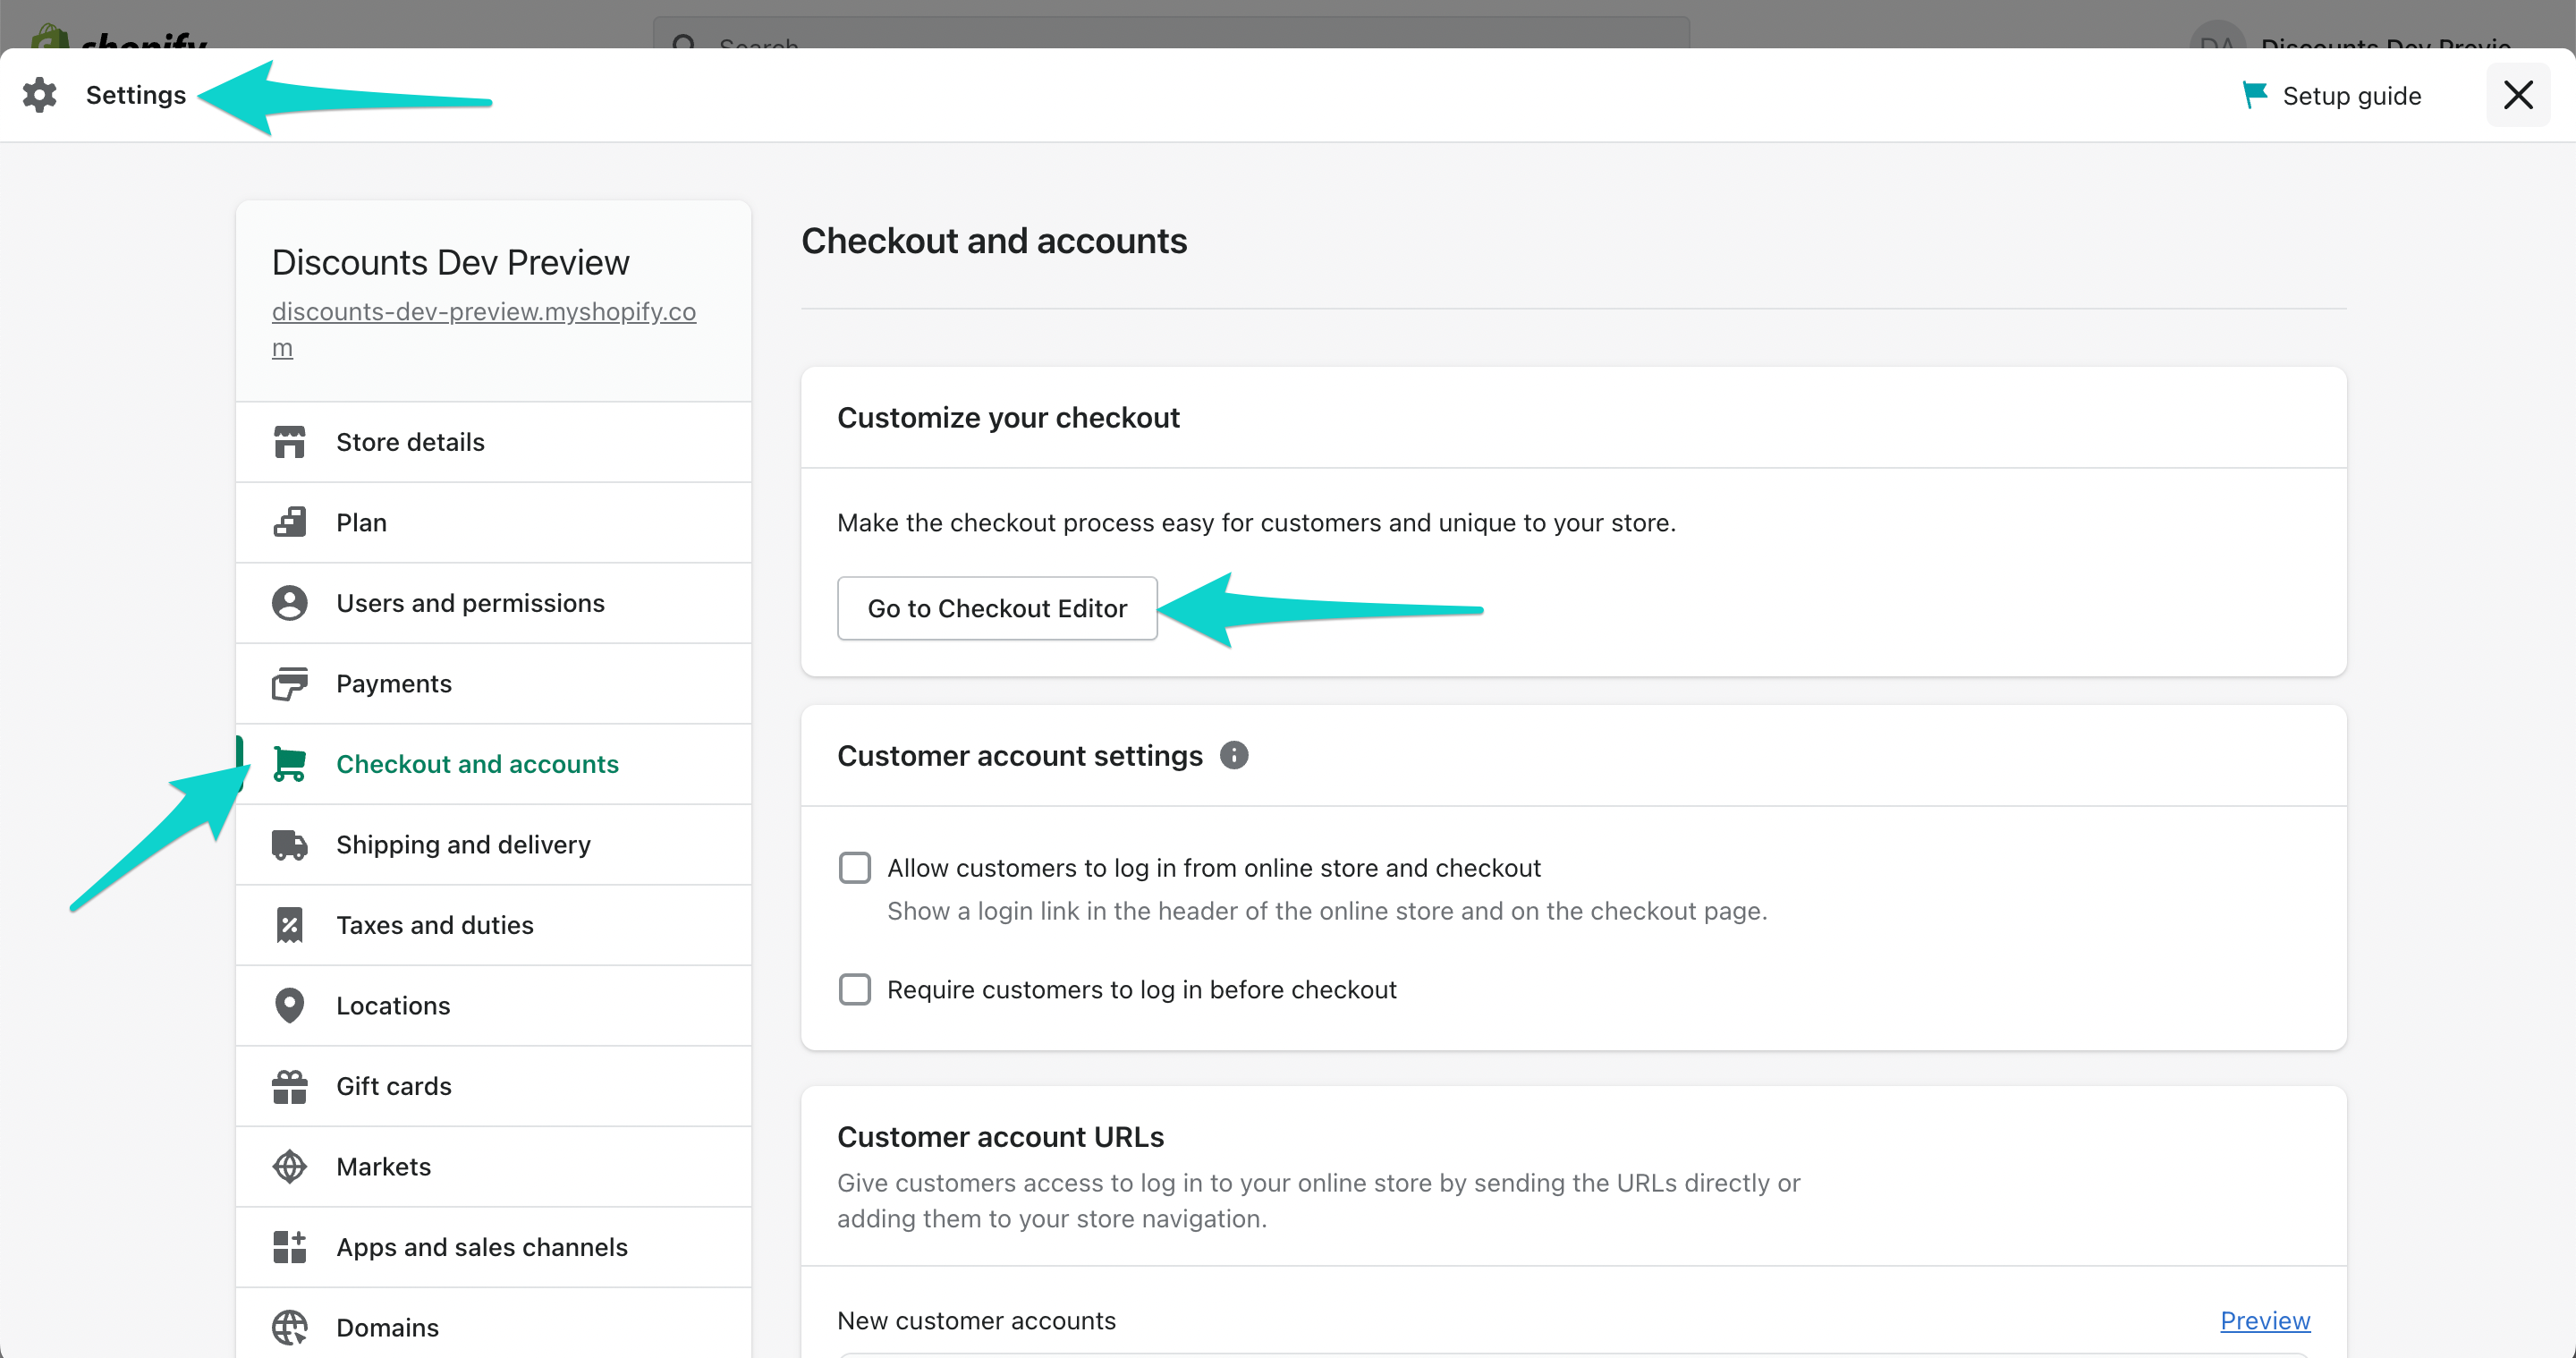
Task: Go to Locations settings
Action: (x=494, y=1005)
